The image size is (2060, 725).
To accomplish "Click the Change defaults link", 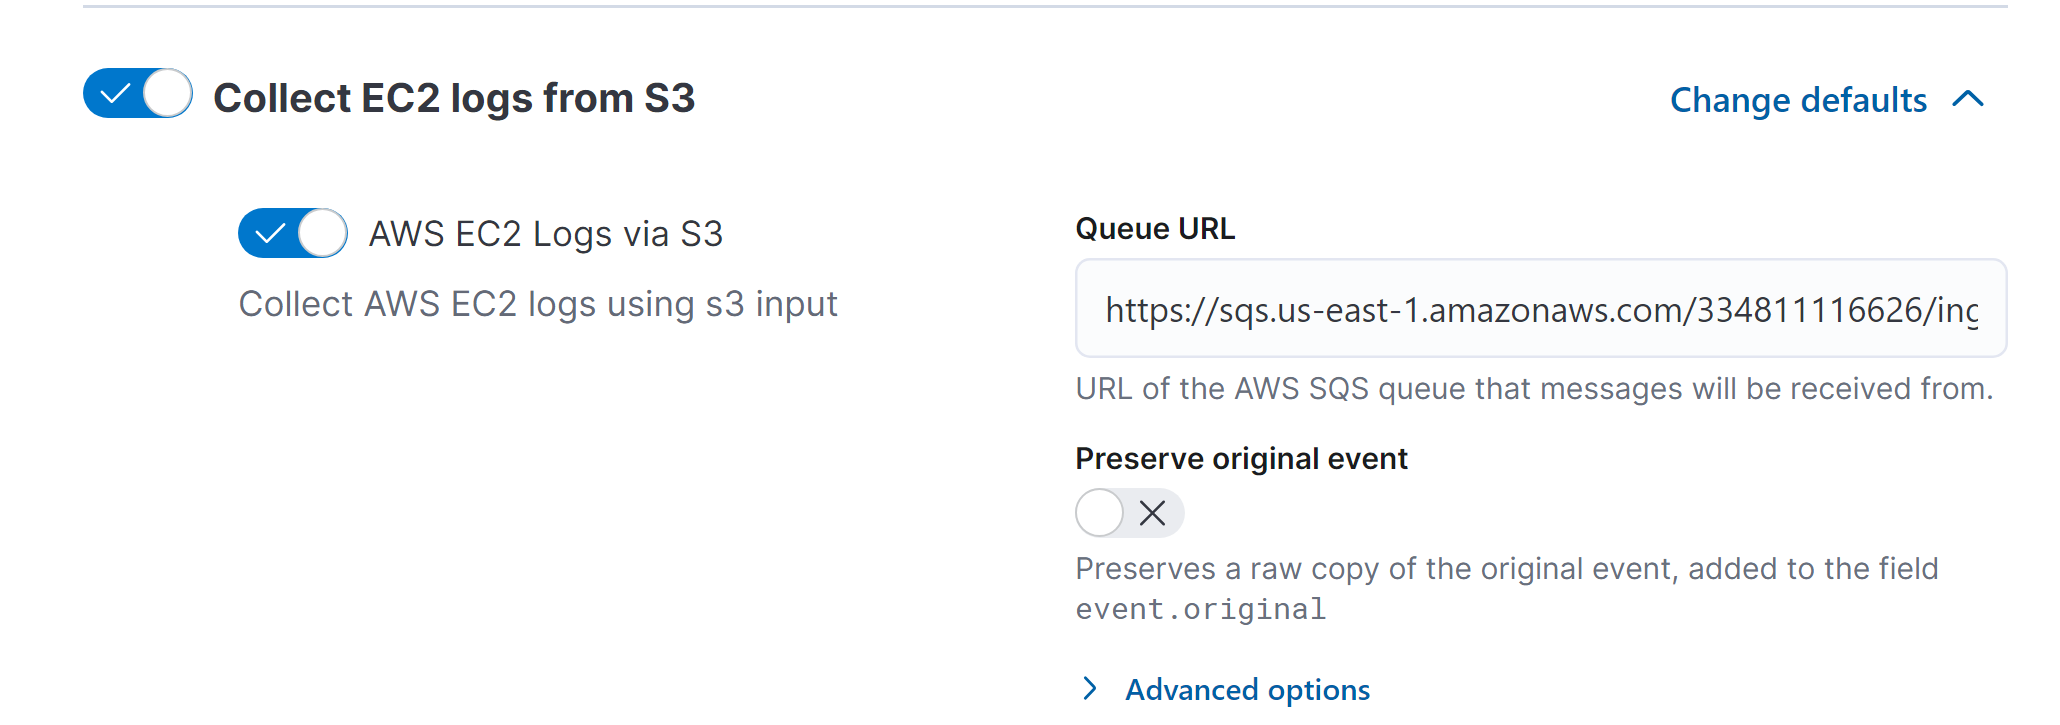I will pos(1798,100).
